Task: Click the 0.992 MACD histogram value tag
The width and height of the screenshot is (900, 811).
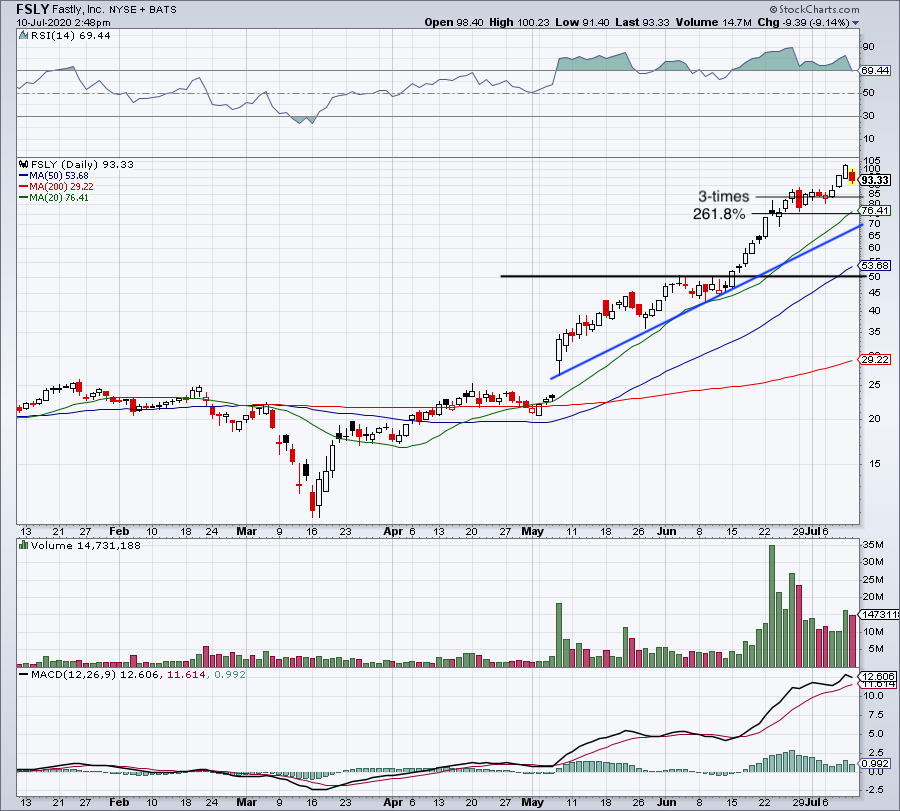Action: pos(876,765)
